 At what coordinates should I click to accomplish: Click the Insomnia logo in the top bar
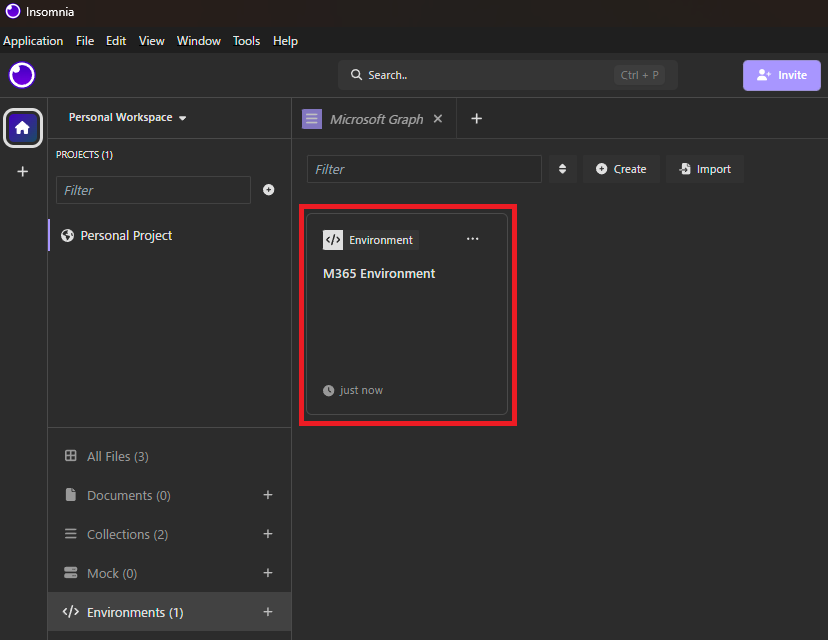pos(21,75)
